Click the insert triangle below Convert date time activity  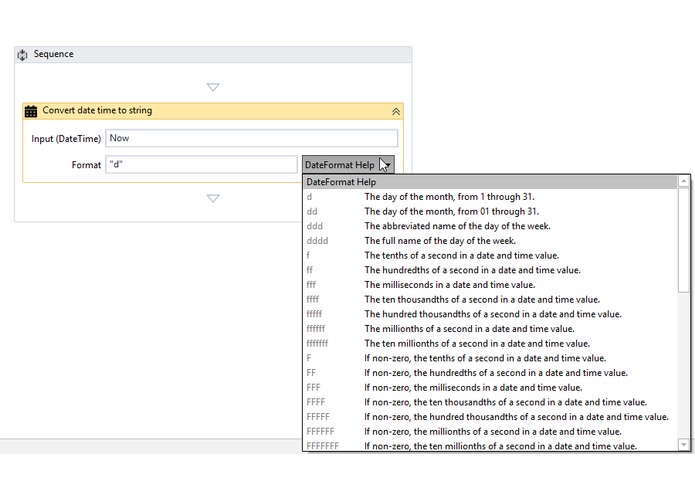(213, 198)
